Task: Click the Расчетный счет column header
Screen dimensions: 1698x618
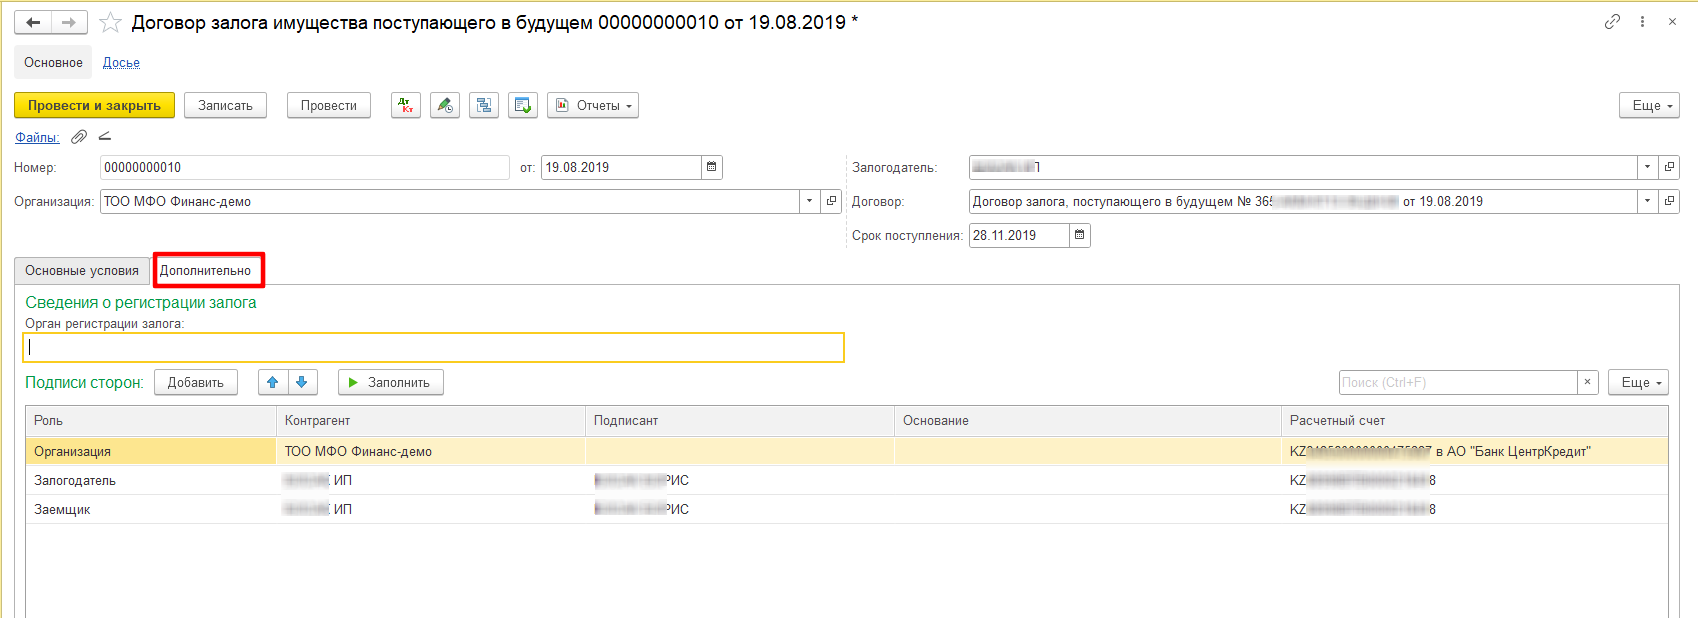Action: [1475, 421]
